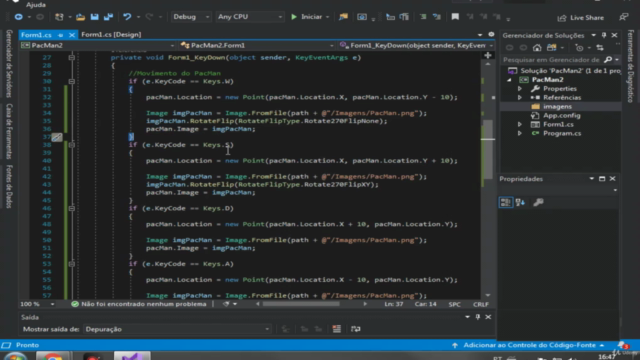Toggle pin on Form1.cs tab

tap(60, 35)
